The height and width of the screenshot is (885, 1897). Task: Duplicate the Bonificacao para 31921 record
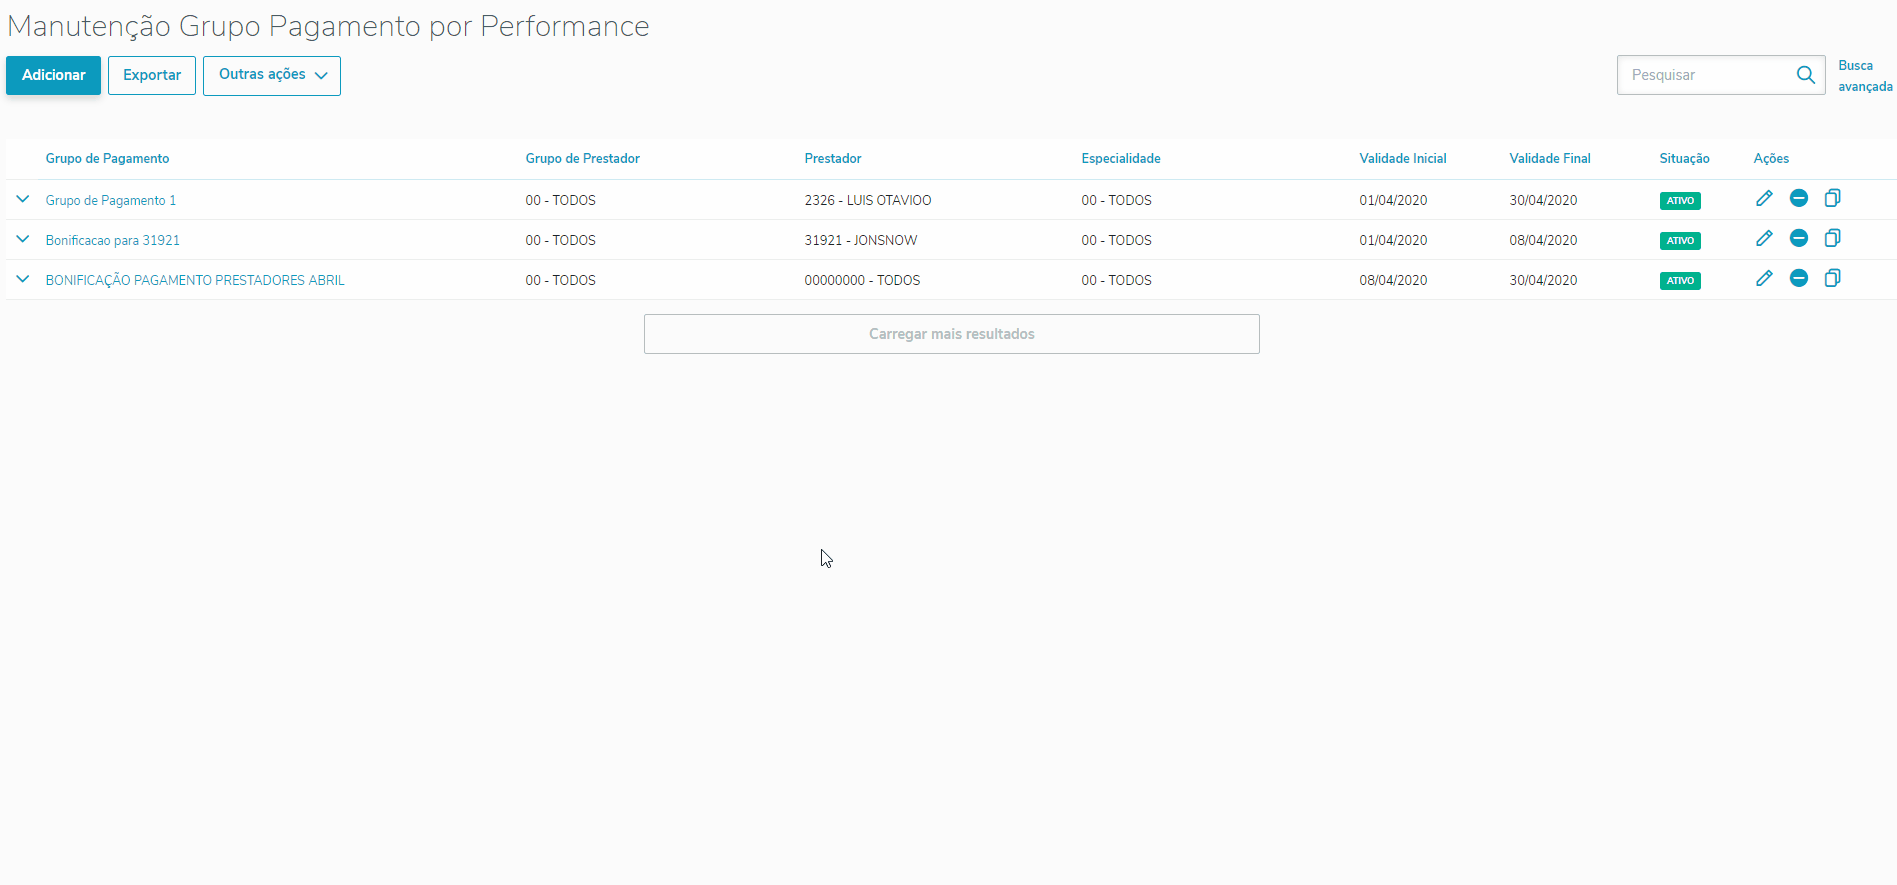coord(1832,239)
